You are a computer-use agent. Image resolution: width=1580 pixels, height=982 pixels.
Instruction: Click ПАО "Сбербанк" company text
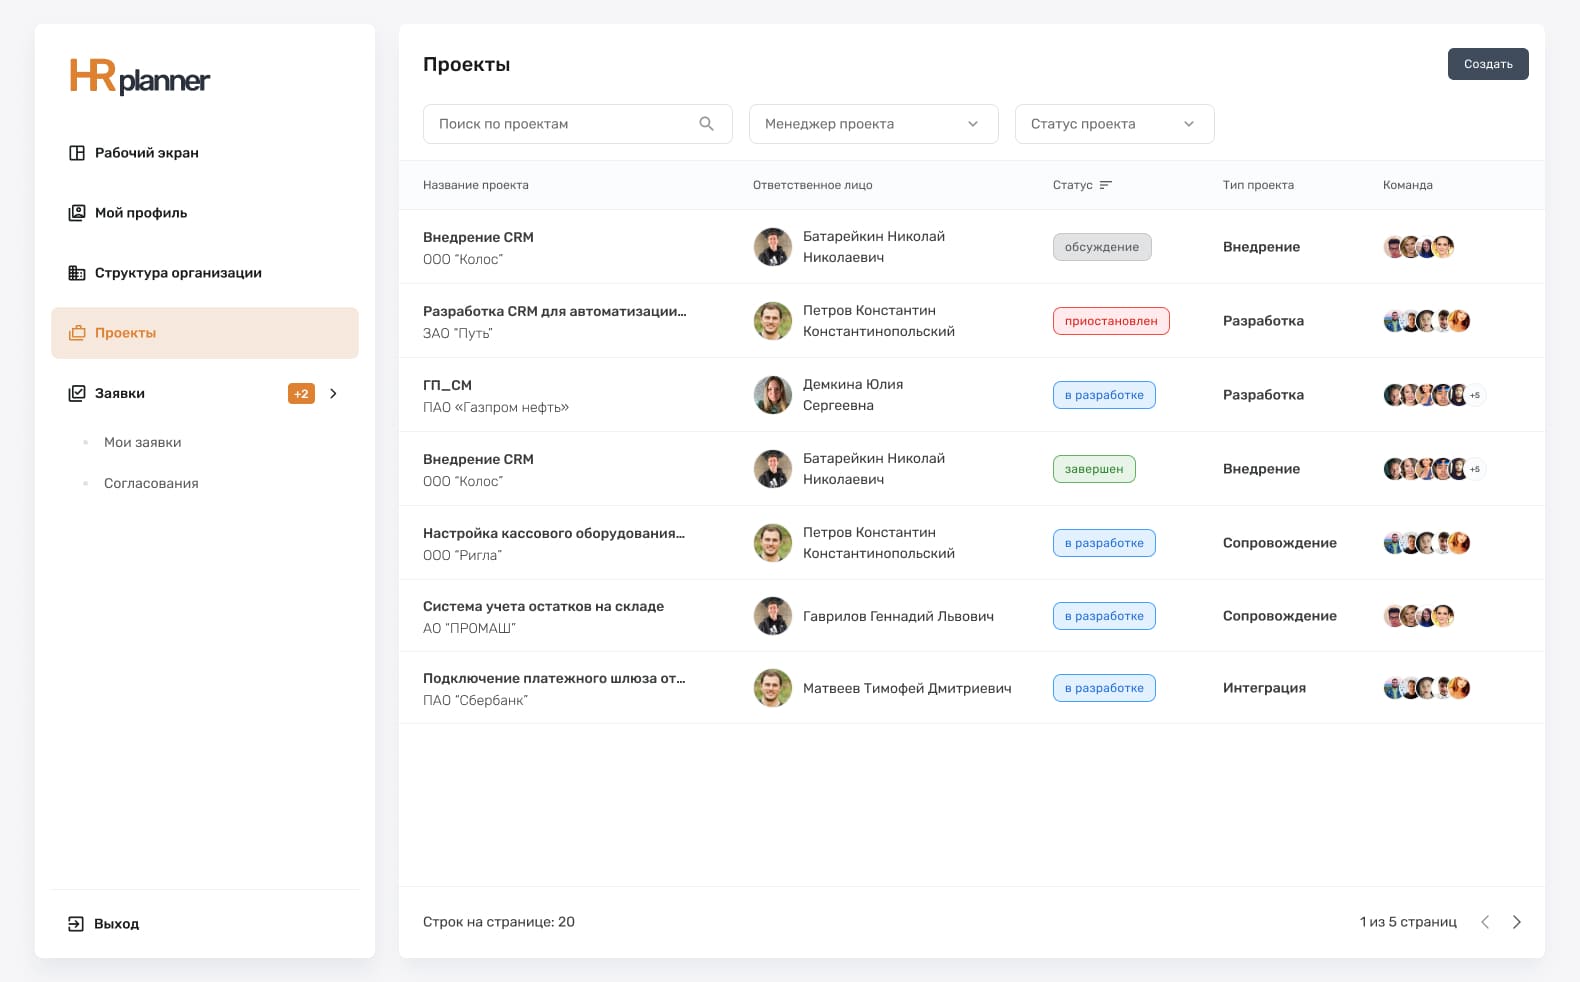point(475,700)
